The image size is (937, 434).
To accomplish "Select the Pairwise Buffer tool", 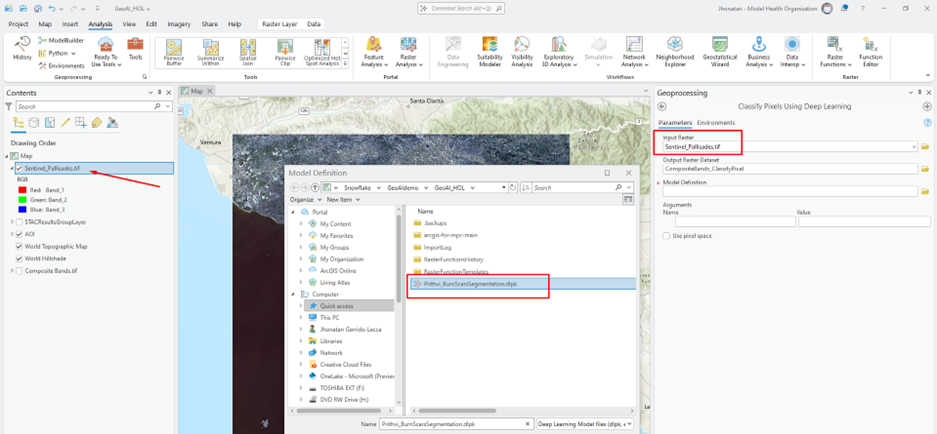I will click(174, 53).
